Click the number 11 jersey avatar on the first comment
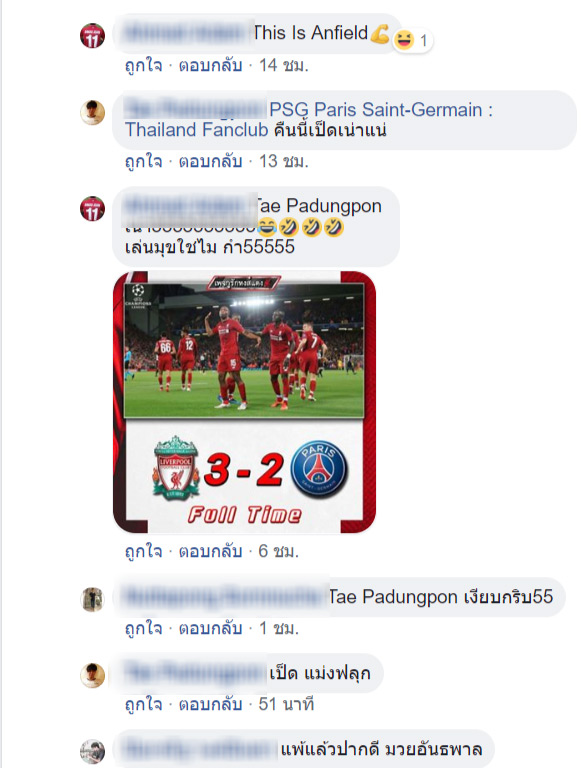Image resolution: width=582 pixels, height=768 pixels. tap(93, 36)
